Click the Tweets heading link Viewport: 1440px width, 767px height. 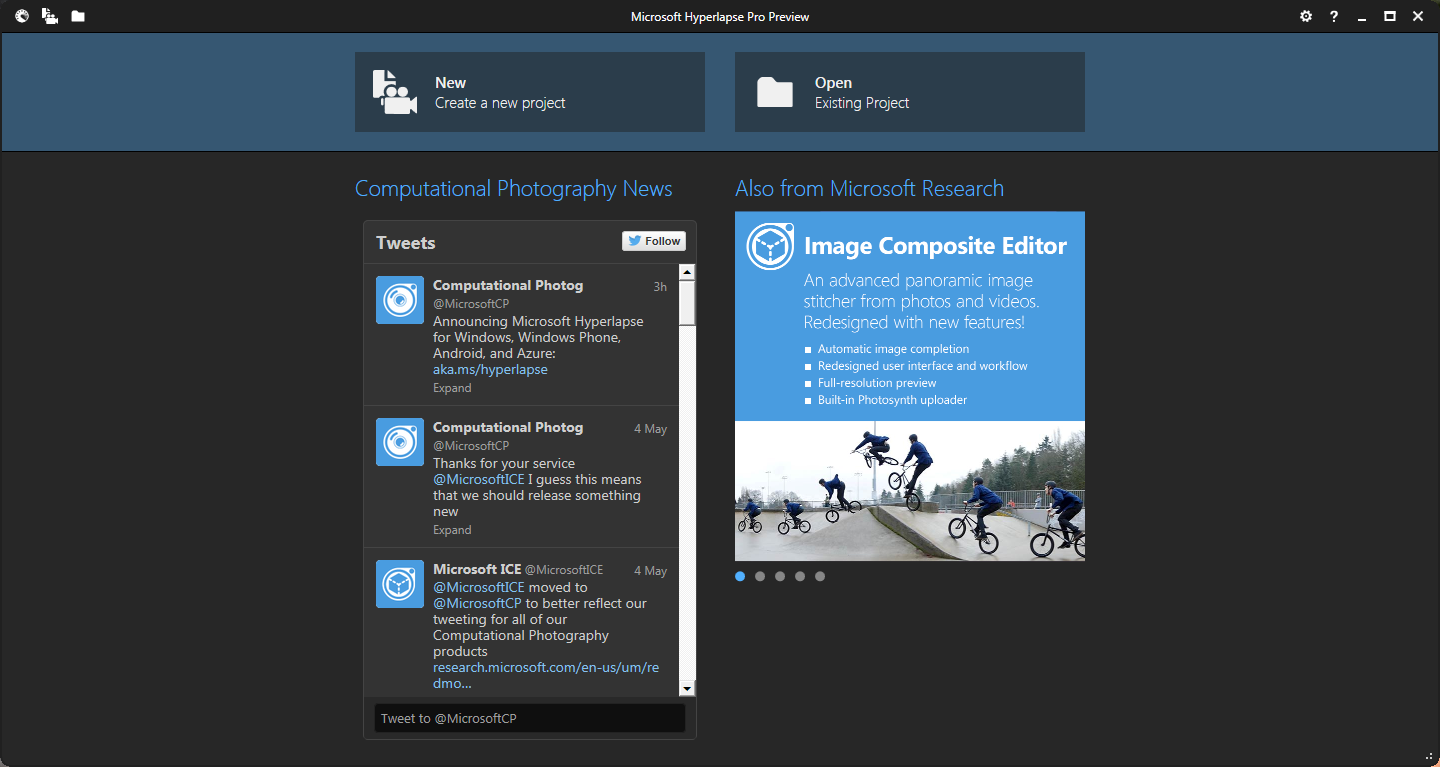coord(406,243)
